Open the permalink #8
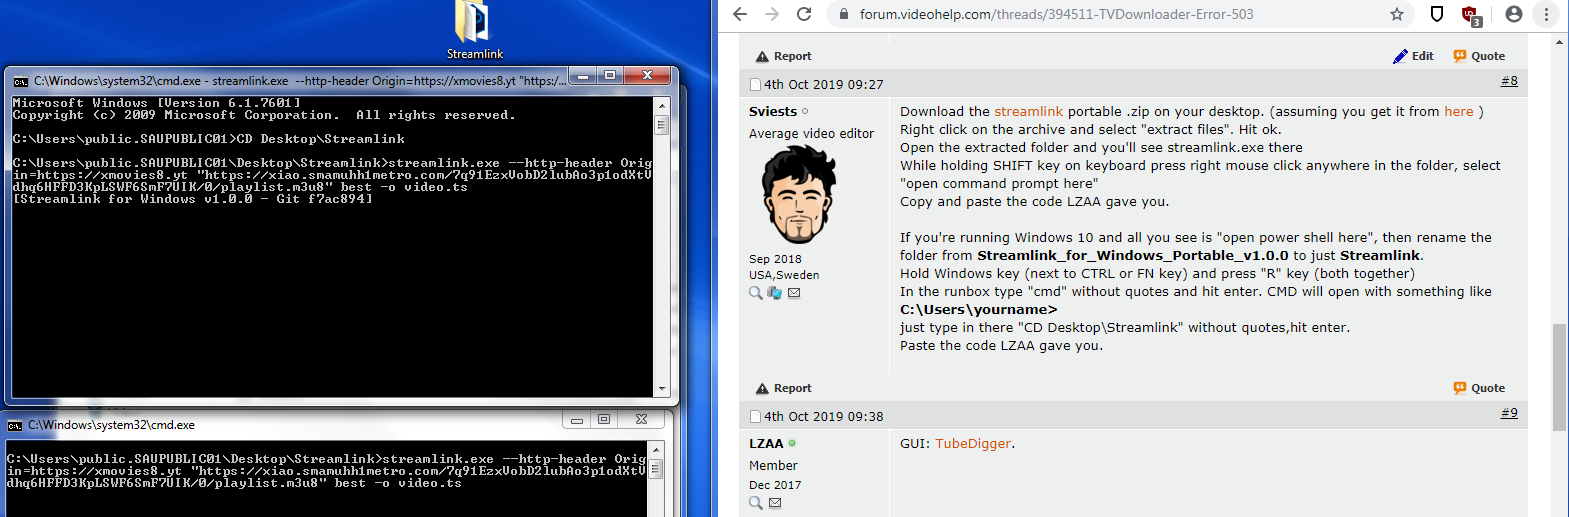1569x517 pixels. (1509, 81)
